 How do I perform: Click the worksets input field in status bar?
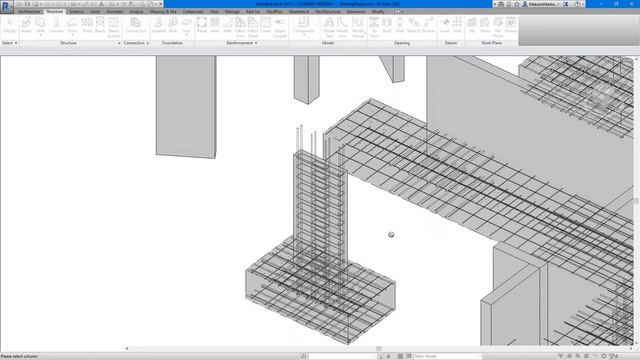(x=342, y=356)
